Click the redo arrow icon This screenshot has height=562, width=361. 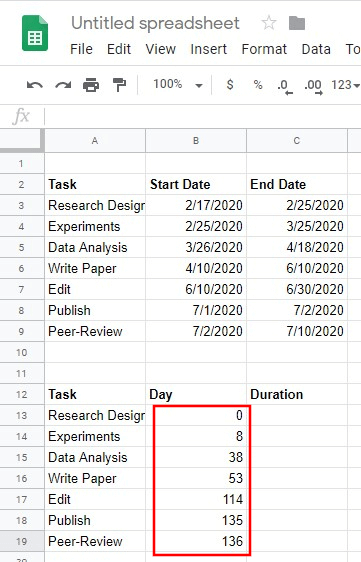pos(63,85)
